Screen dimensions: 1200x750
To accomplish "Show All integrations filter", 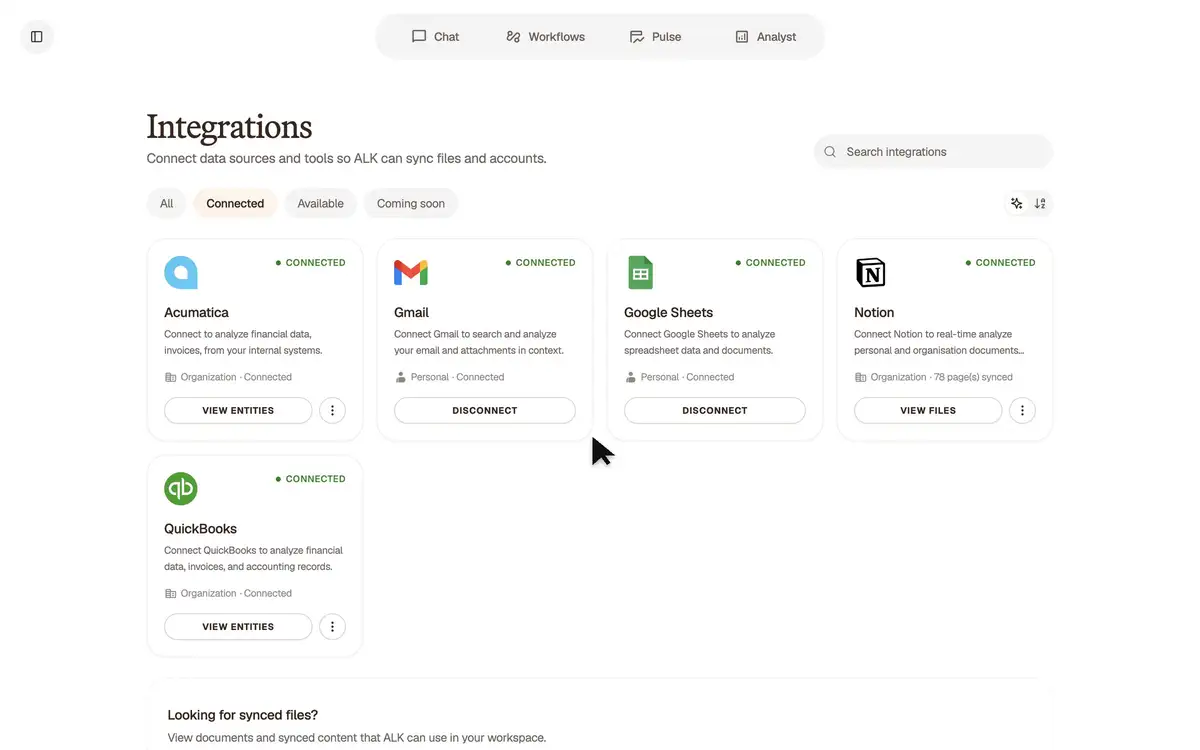I will pyautogui.click(x=167, y=203).
